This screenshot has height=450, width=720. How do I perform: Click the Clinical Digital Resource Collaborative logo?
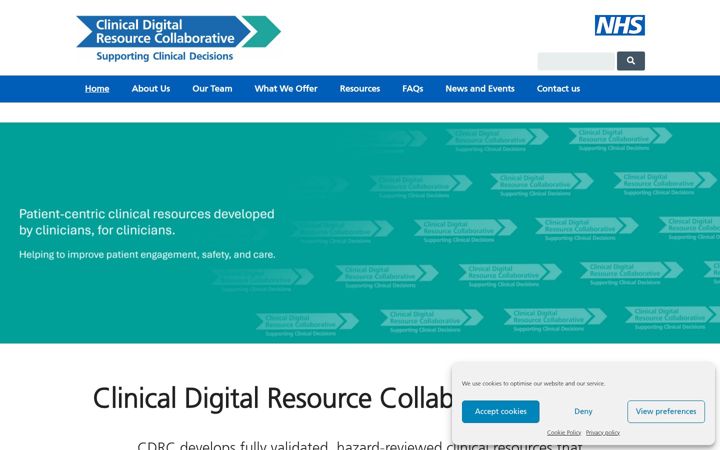[x=178, y=38]
